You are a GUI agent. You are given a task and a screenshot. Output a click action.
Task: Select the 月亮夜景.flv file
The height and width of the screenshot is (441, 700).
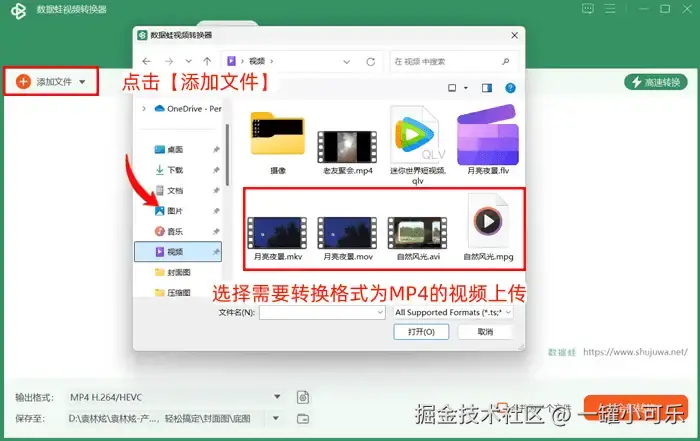coord(488,139)
